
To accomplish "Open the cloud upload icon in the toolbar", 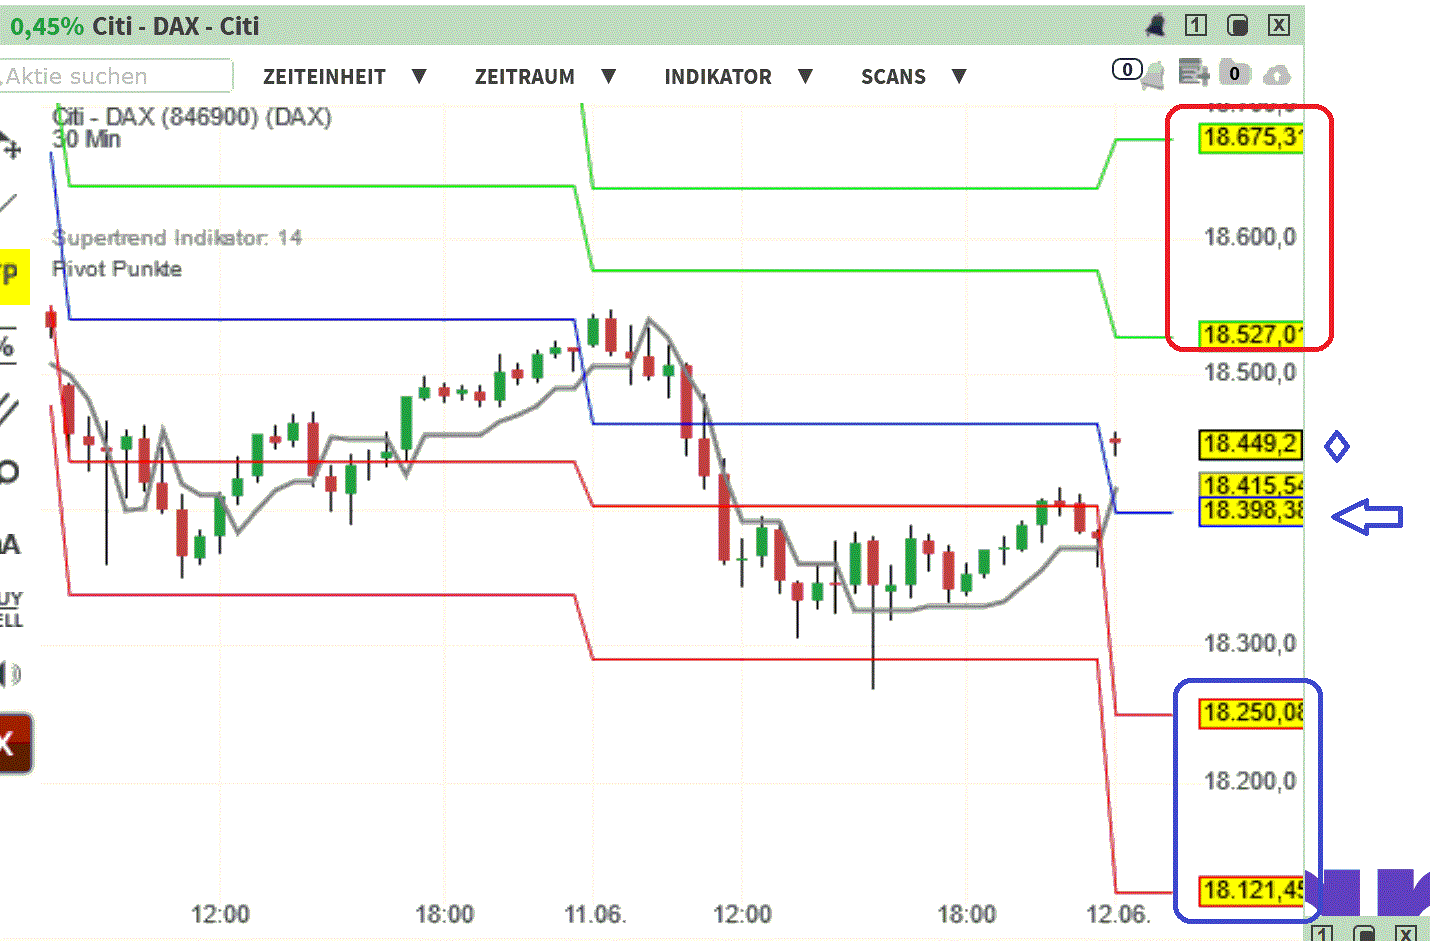I will pos(1278,75).
